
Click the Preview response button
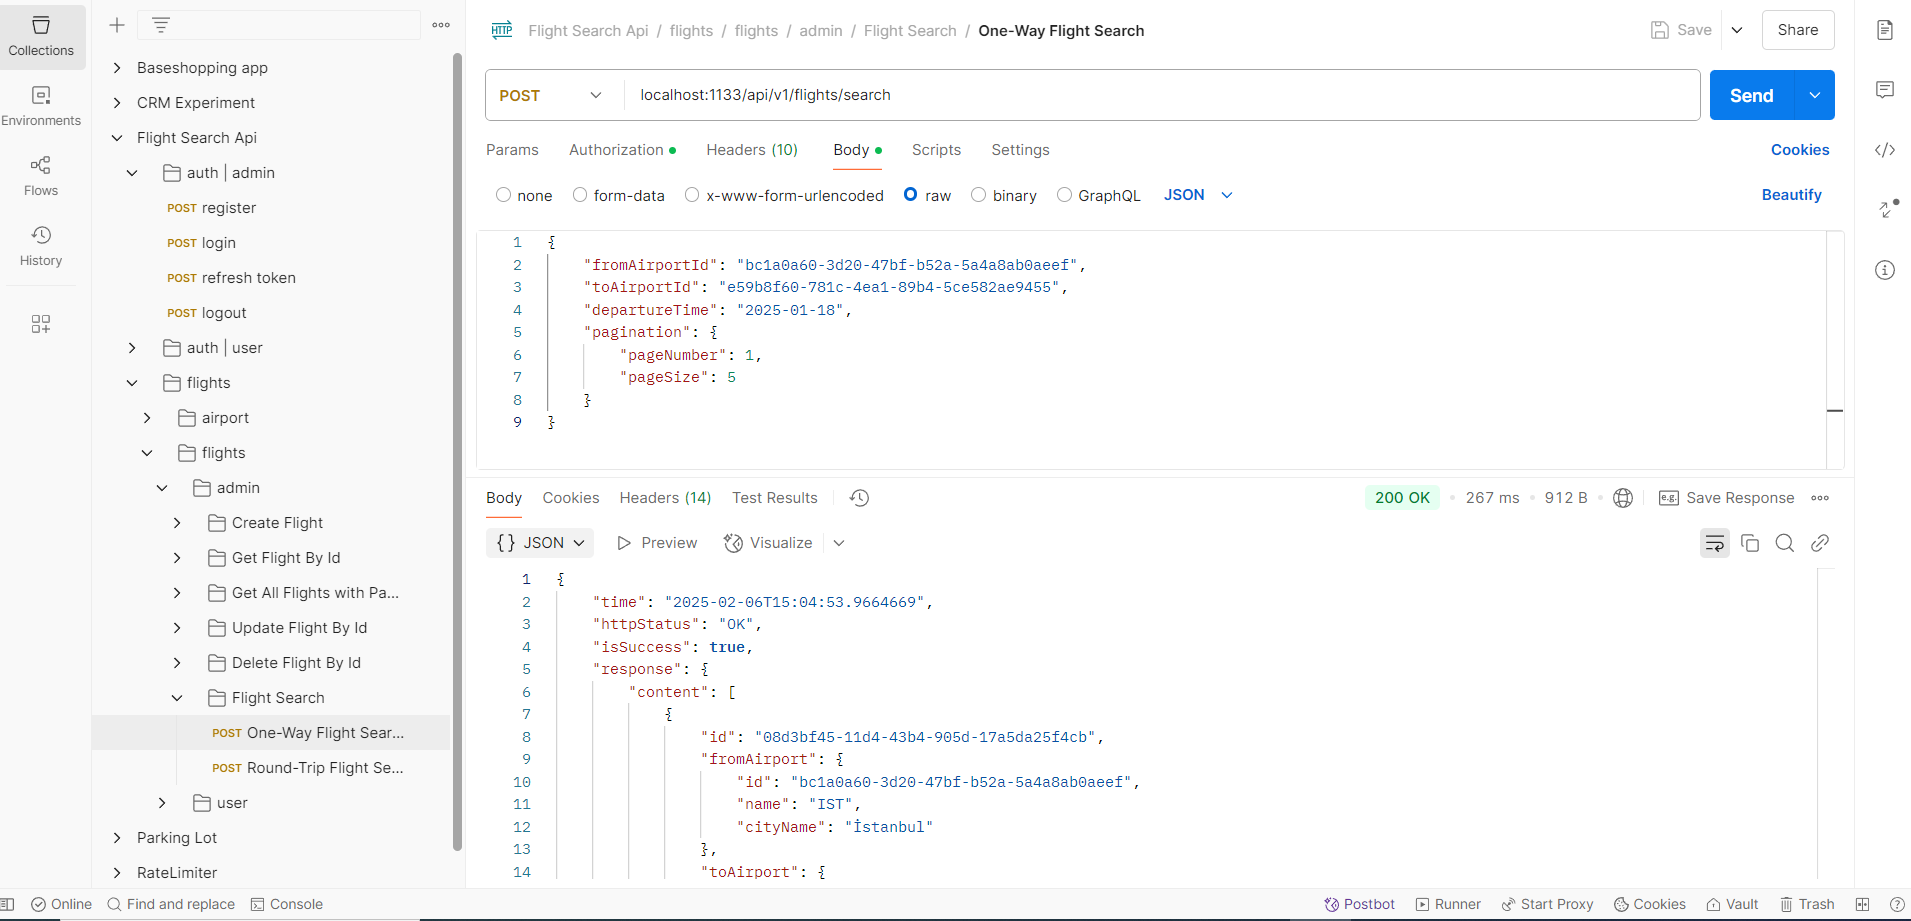click(657, 543)
